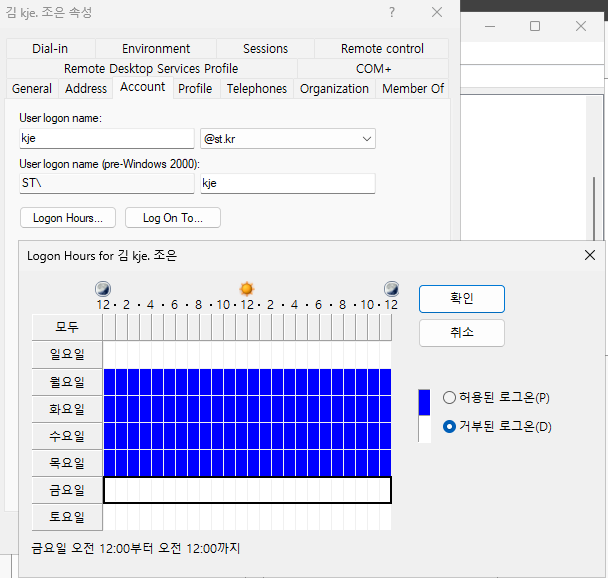The image size is (608, 578).
Task: Open the Dial-in tab
Action: (50, 48)
